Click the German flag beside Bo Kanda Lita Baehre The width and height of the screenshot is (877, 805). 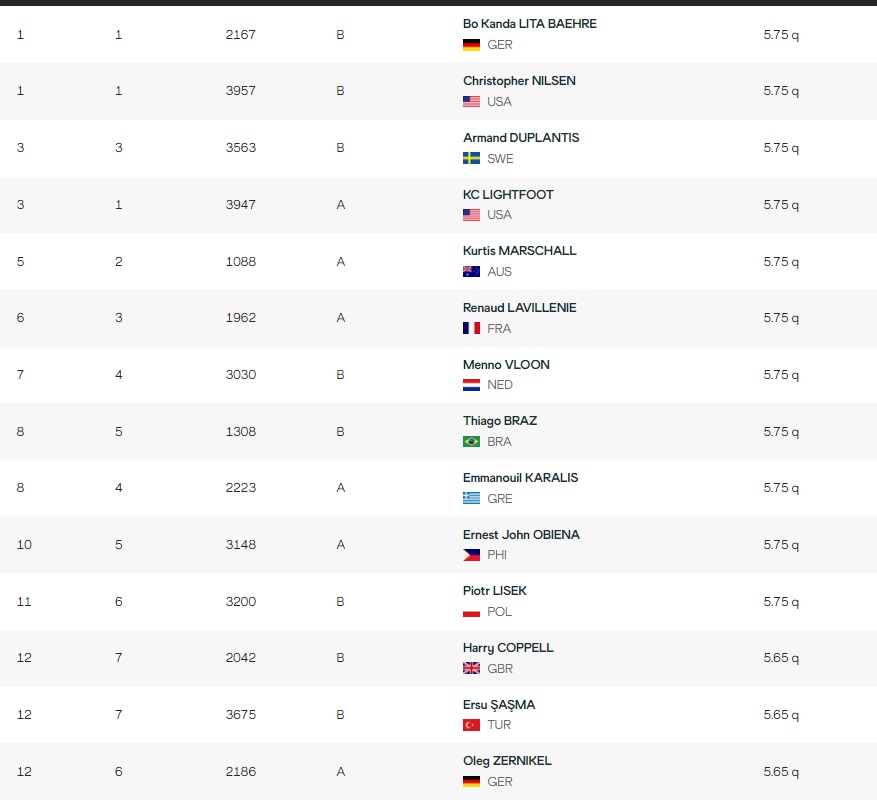click(x=471, y=45)
